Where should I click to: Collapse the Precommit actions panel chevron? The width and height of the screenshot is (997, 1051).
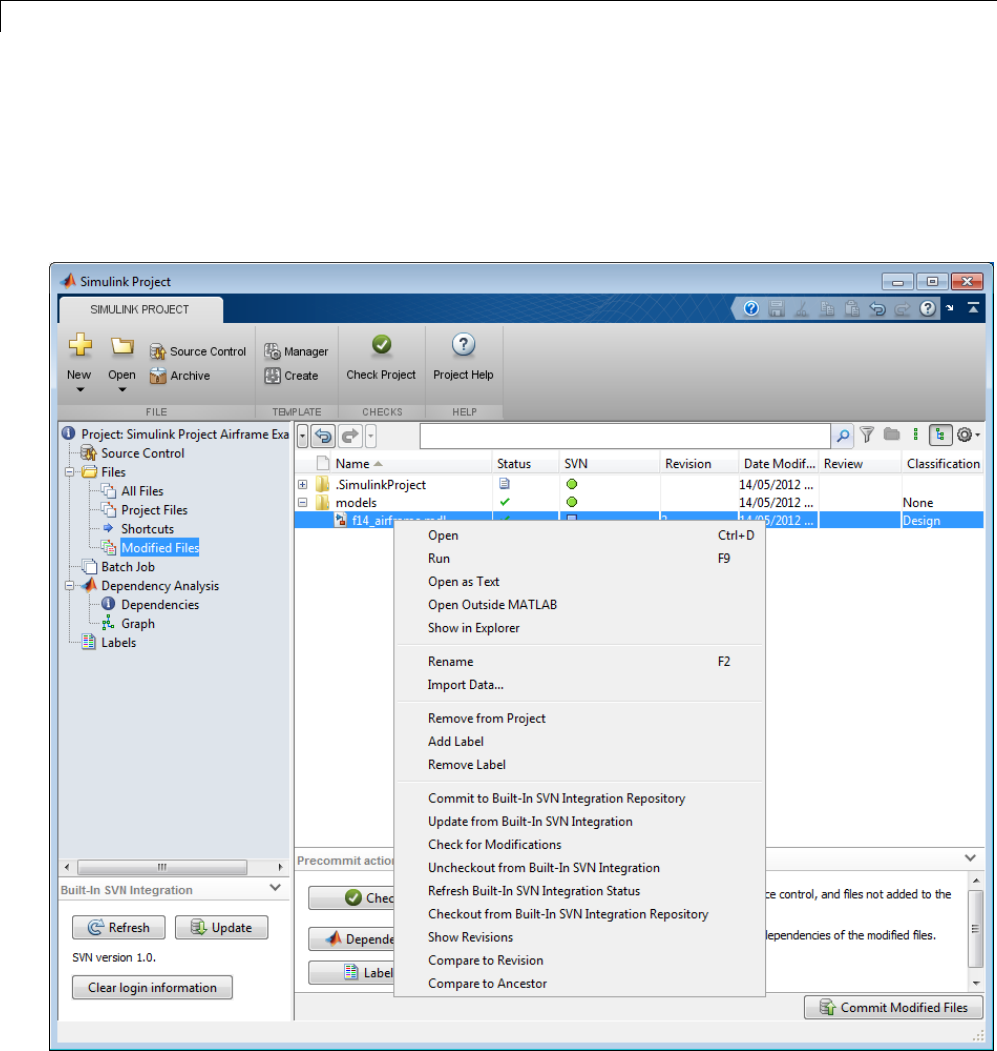point(970,858)
